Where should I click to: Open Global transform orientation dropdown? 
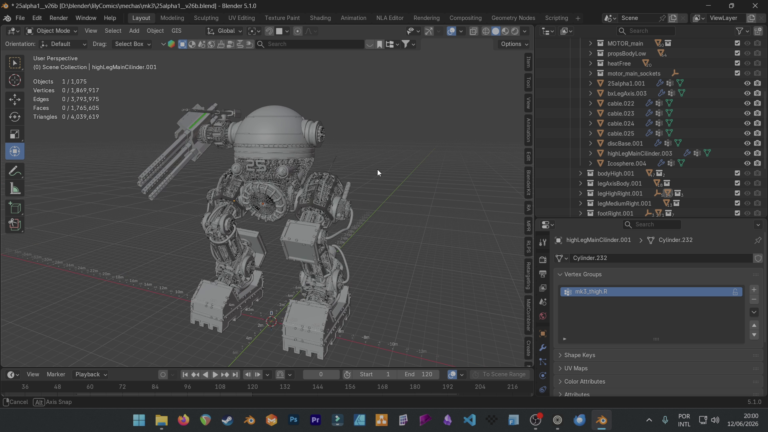tap(225, 31)
